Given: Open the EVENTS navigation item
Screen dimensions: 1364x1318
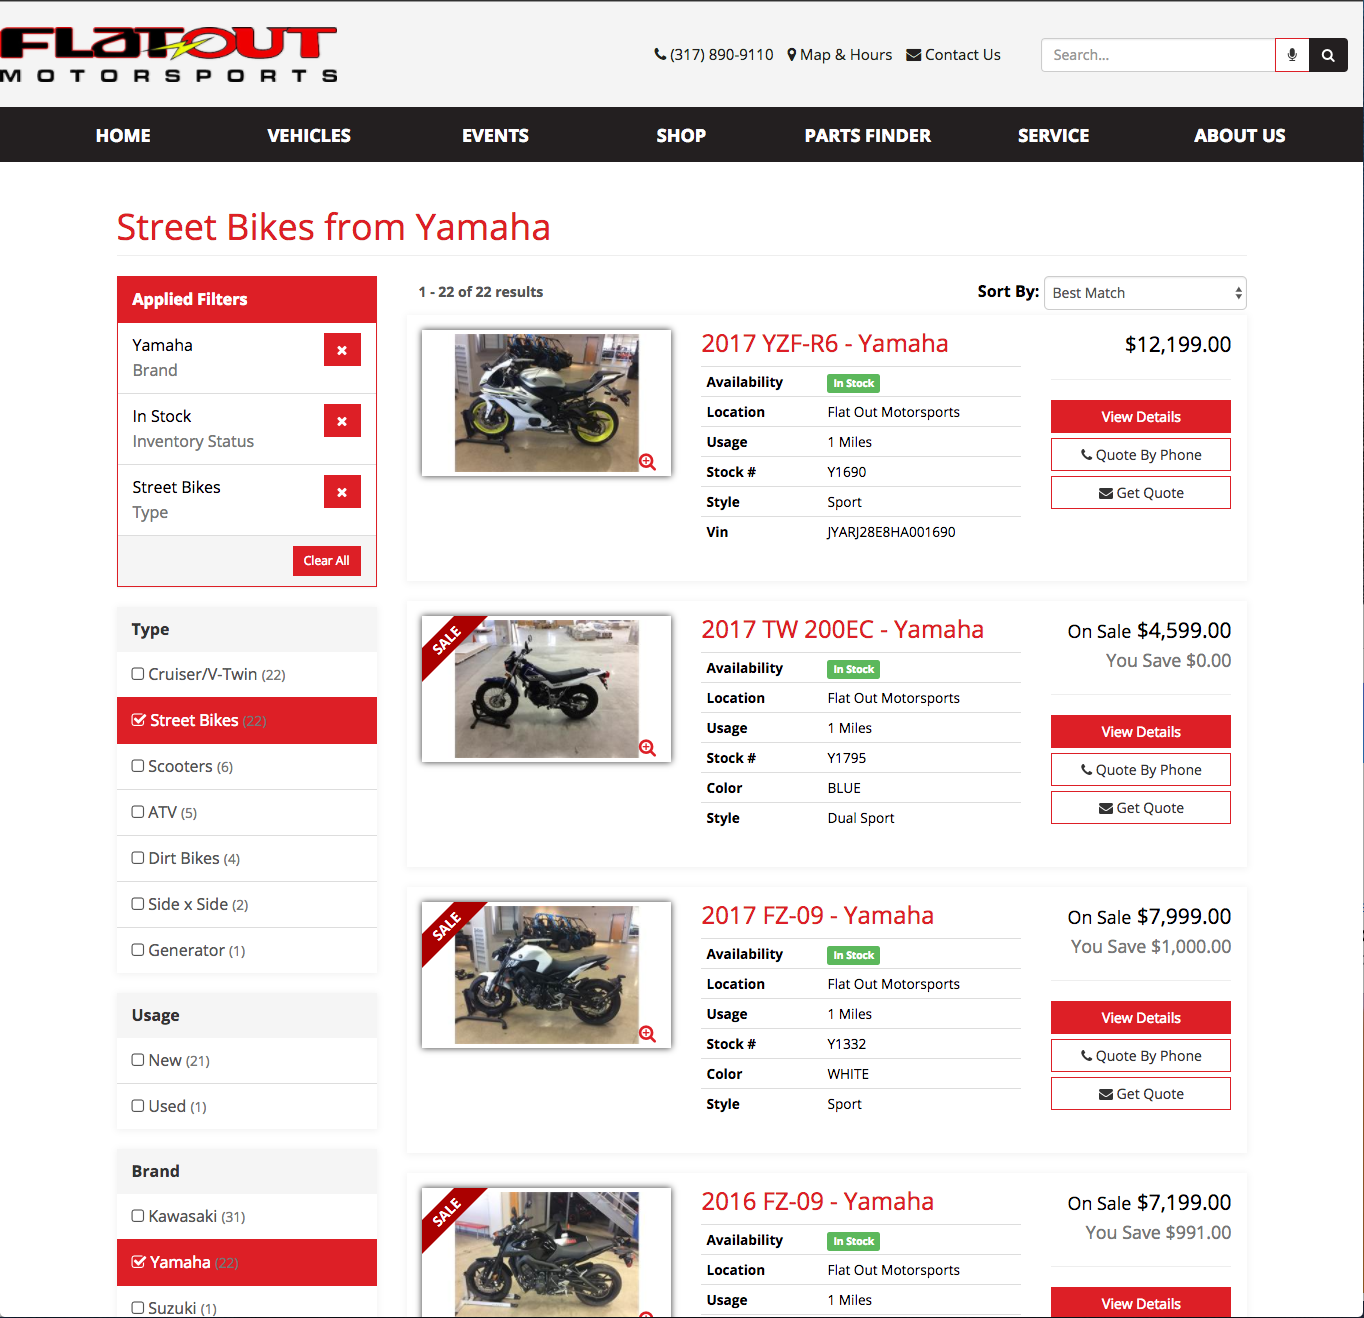Looking at the screenshot, I should click(x=495, y=135).
